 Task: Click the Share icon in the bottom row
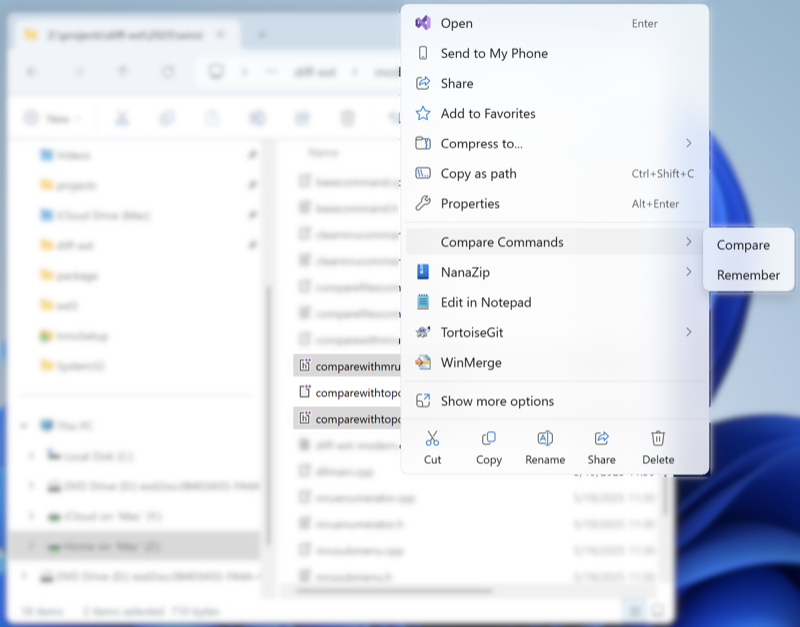point(602,438)
